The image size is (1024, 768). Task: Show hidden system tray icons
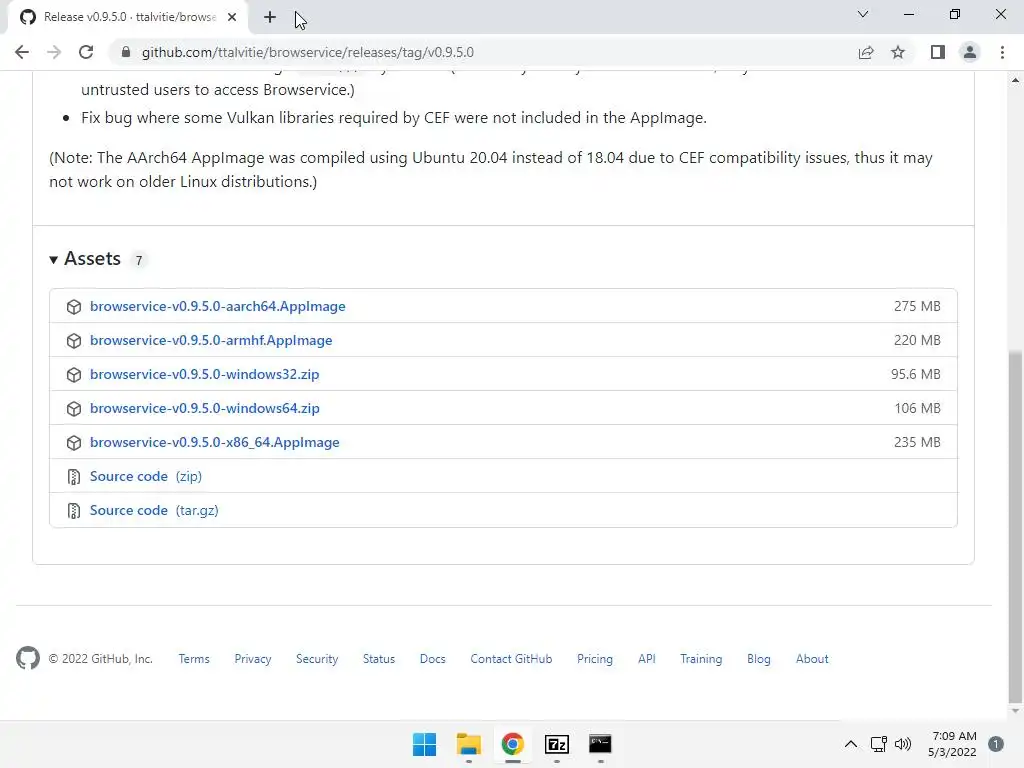[x=851, y=744]
